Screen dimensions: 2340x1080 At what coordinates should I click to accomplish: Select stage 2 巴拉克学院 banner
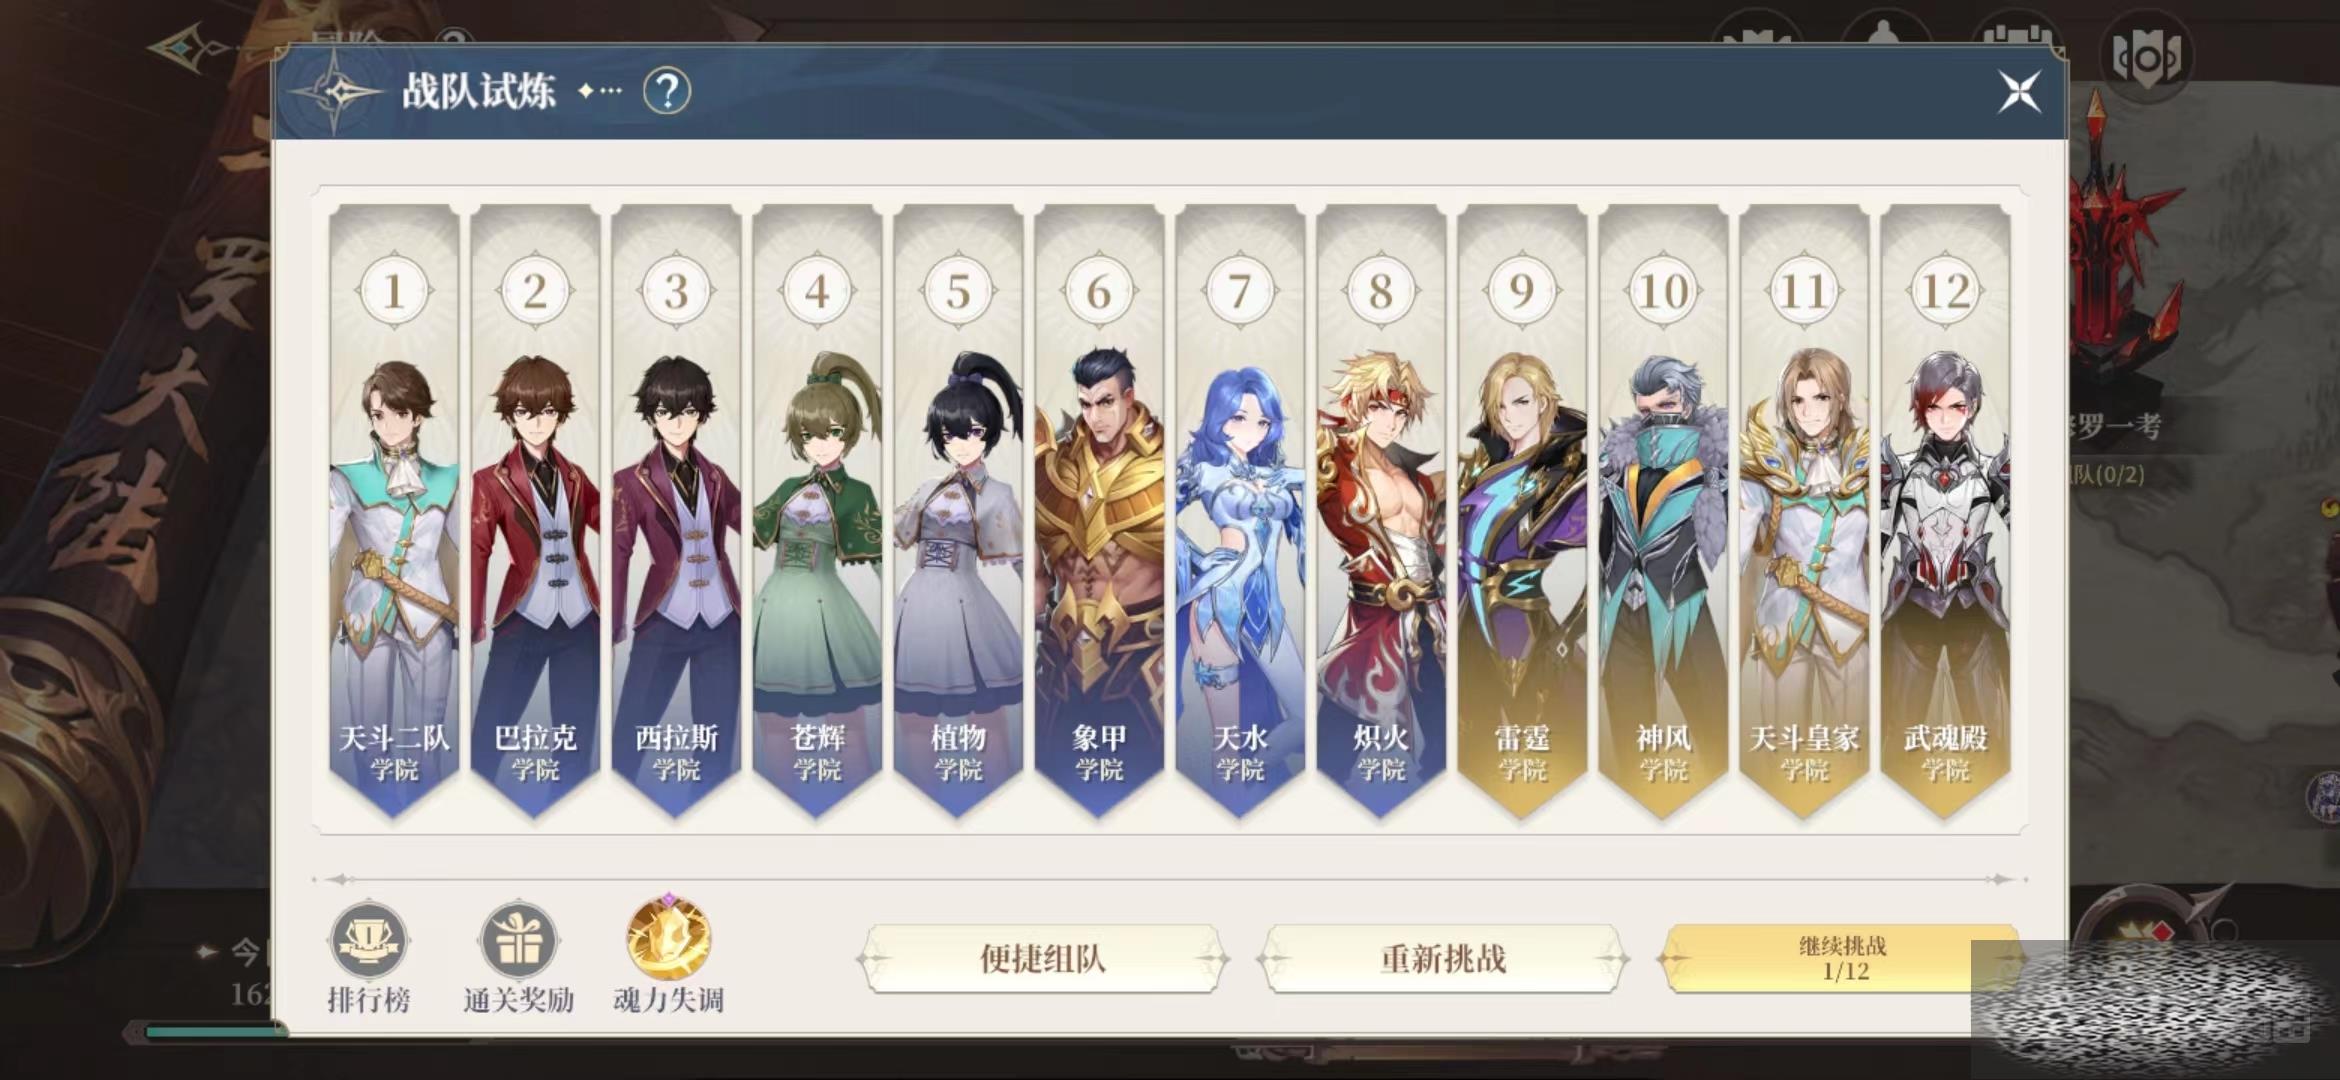coord(535,512)
